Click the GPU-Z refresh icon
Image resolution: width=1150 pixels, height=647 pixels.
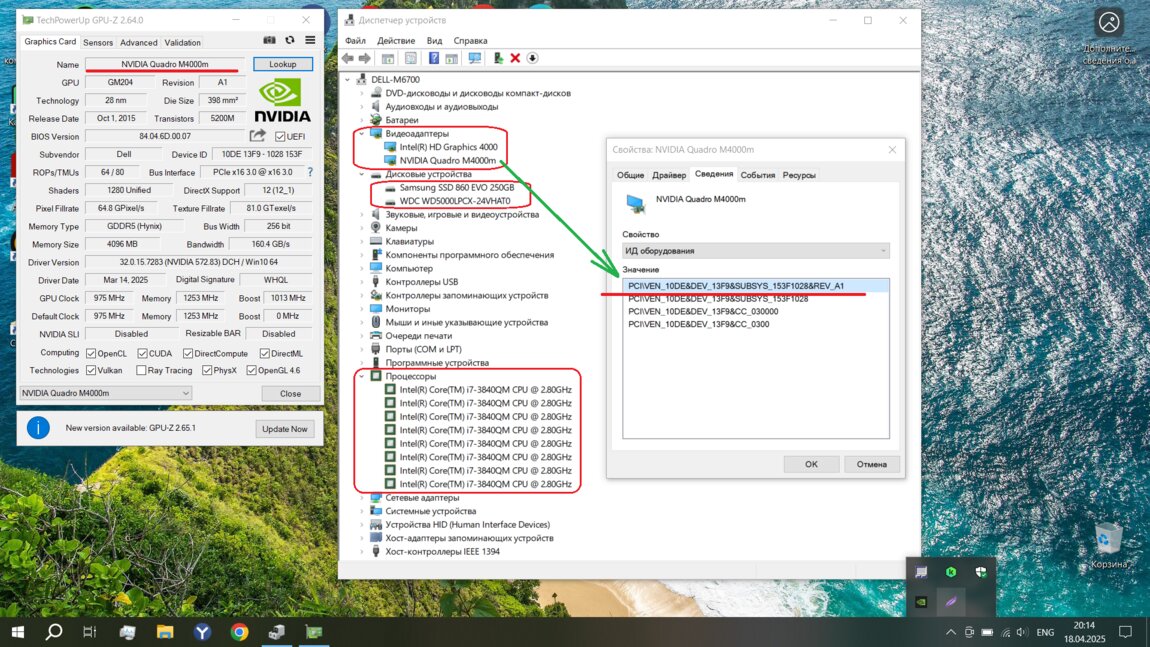[x=290, y=41]
